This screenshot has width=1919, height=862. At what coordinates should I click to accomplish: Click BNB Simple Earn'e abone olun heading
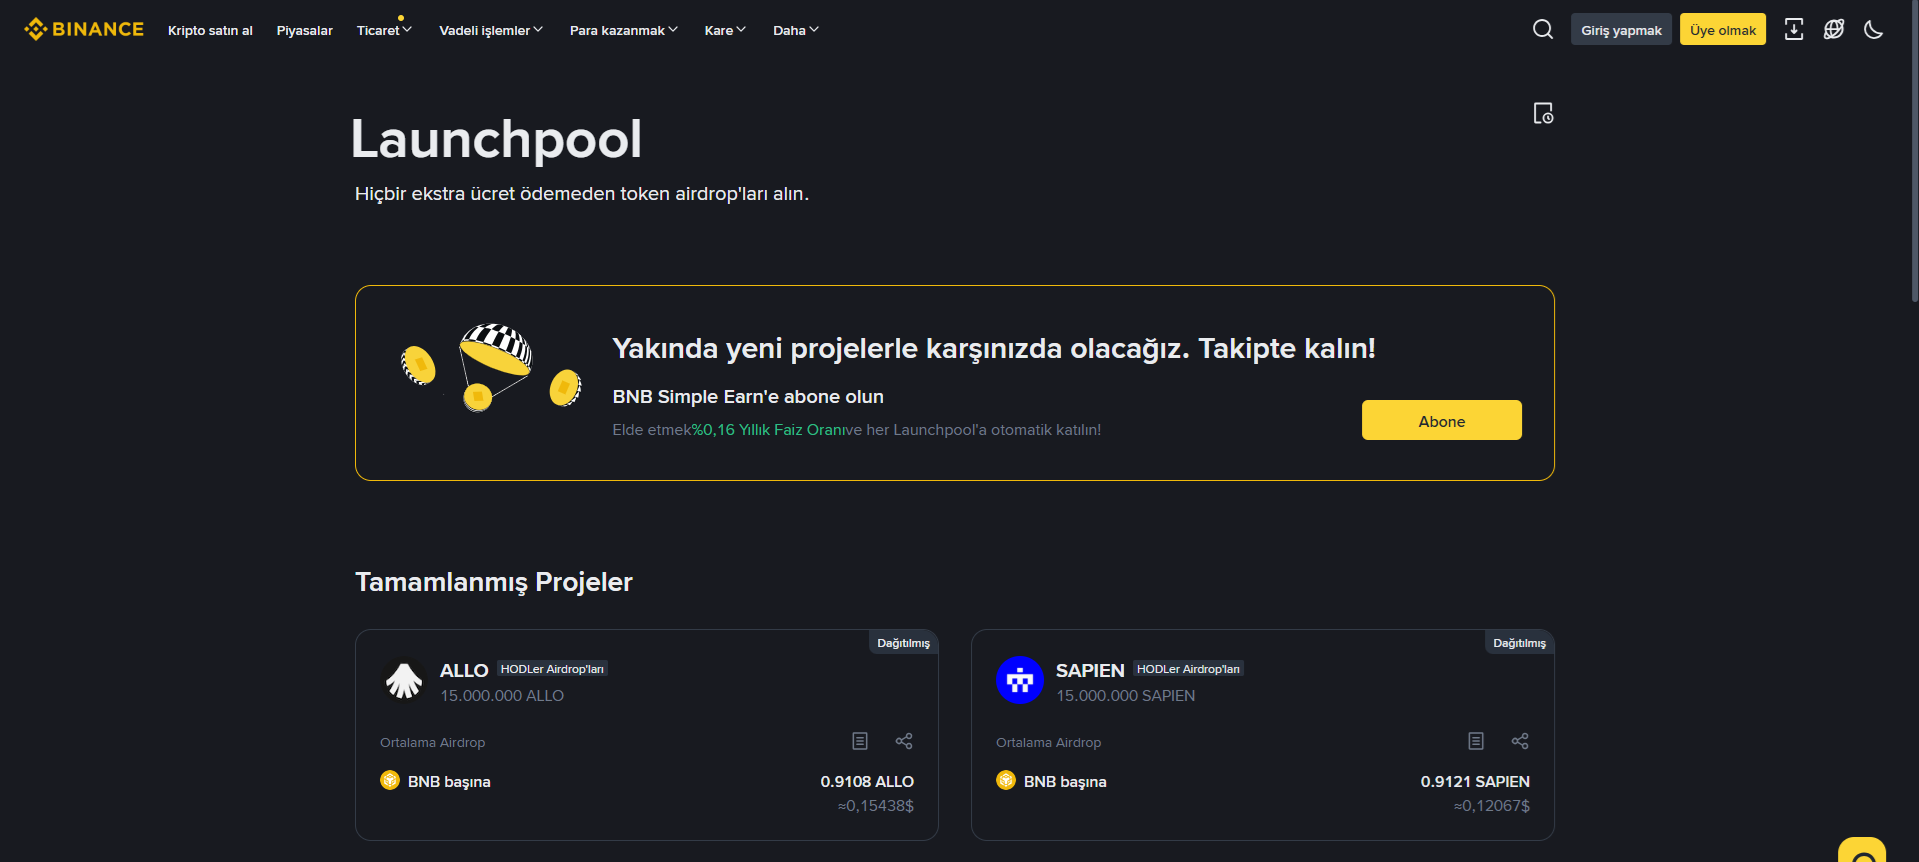coord(748,397)
